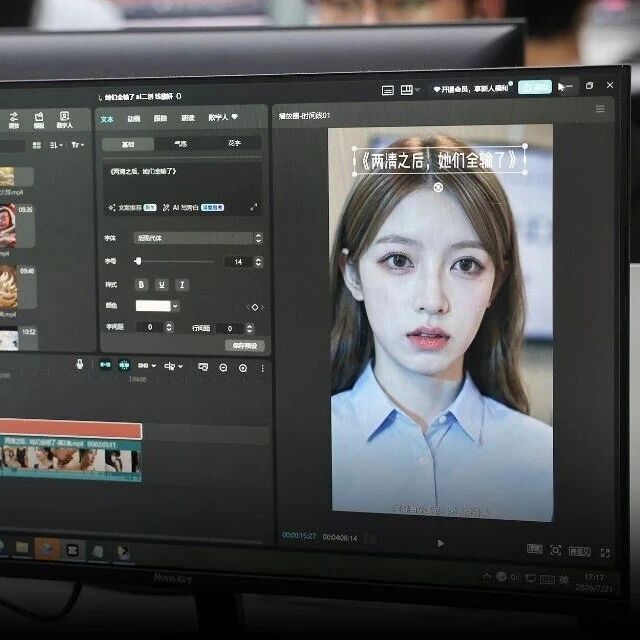Step the 行间距 line spacing arrows
The image size is (640, 640).
pyautogui.click(x=249, y=328)
